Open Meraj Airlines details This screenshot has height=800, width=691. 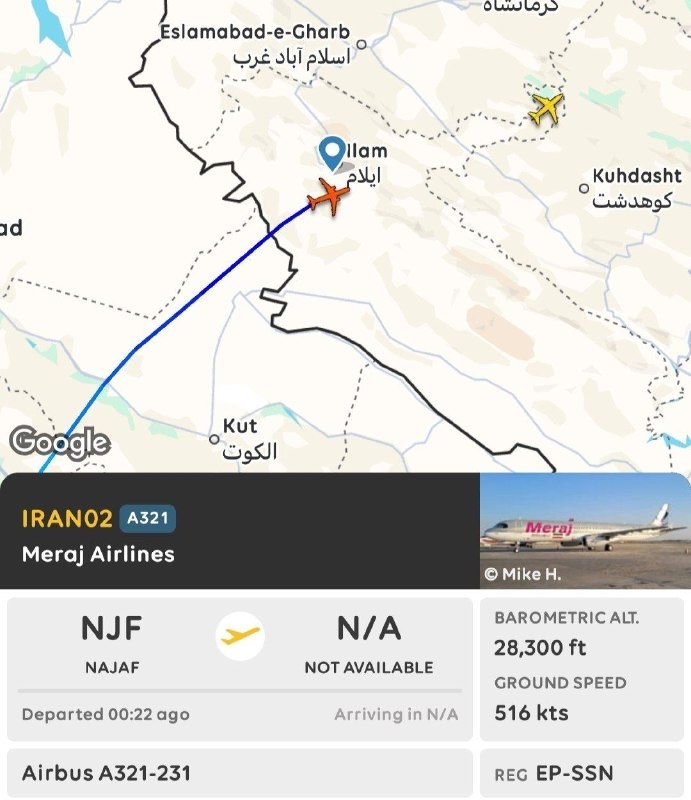(x=98, y=555)
